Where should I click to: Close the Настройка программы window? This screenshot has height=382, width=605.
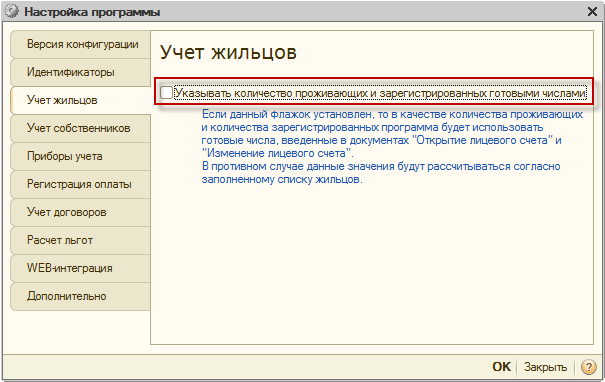pos(592,12)
